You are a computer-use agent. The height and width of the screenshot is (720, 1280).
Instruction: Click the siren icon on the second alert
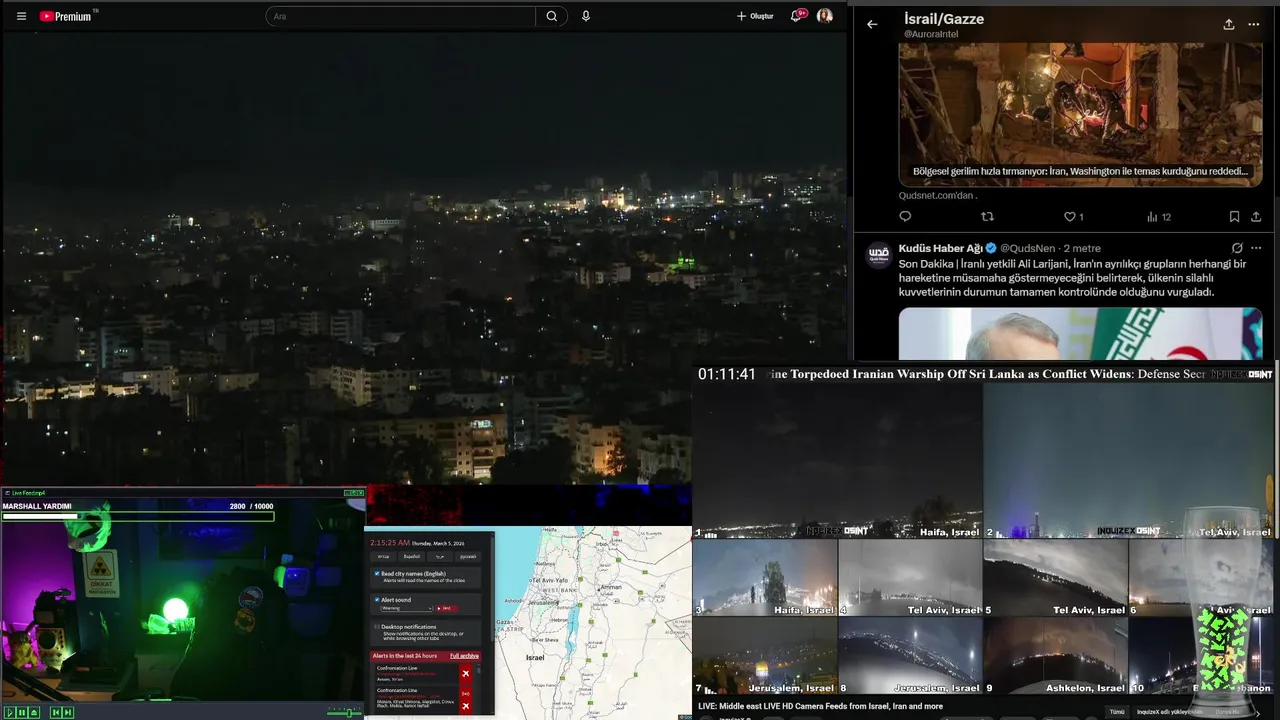tap(465, 694)
